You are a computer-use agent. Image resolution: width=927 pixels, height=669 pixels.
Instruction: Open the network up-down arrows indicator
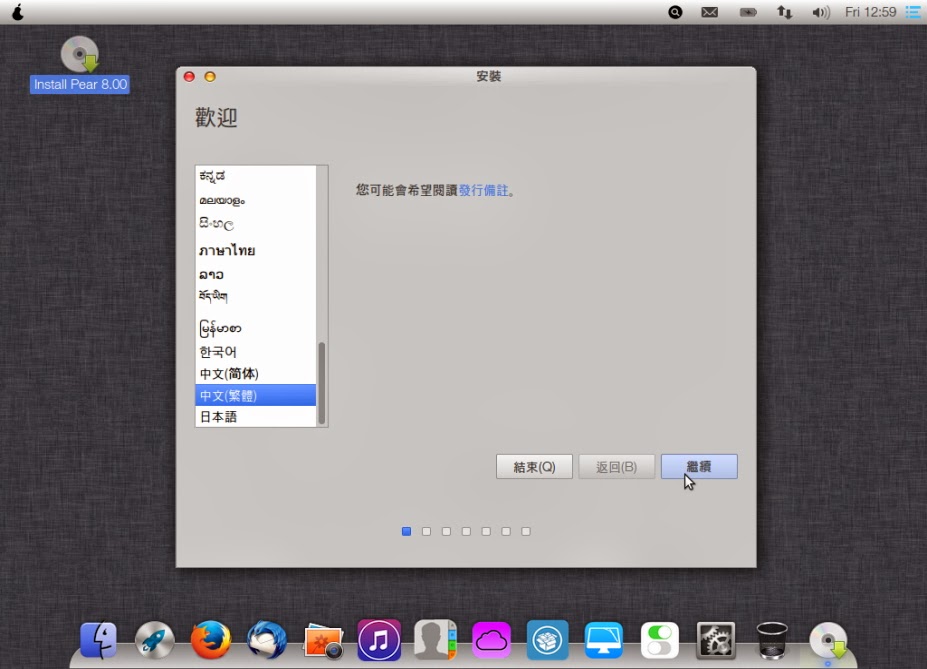pos(785,12)
